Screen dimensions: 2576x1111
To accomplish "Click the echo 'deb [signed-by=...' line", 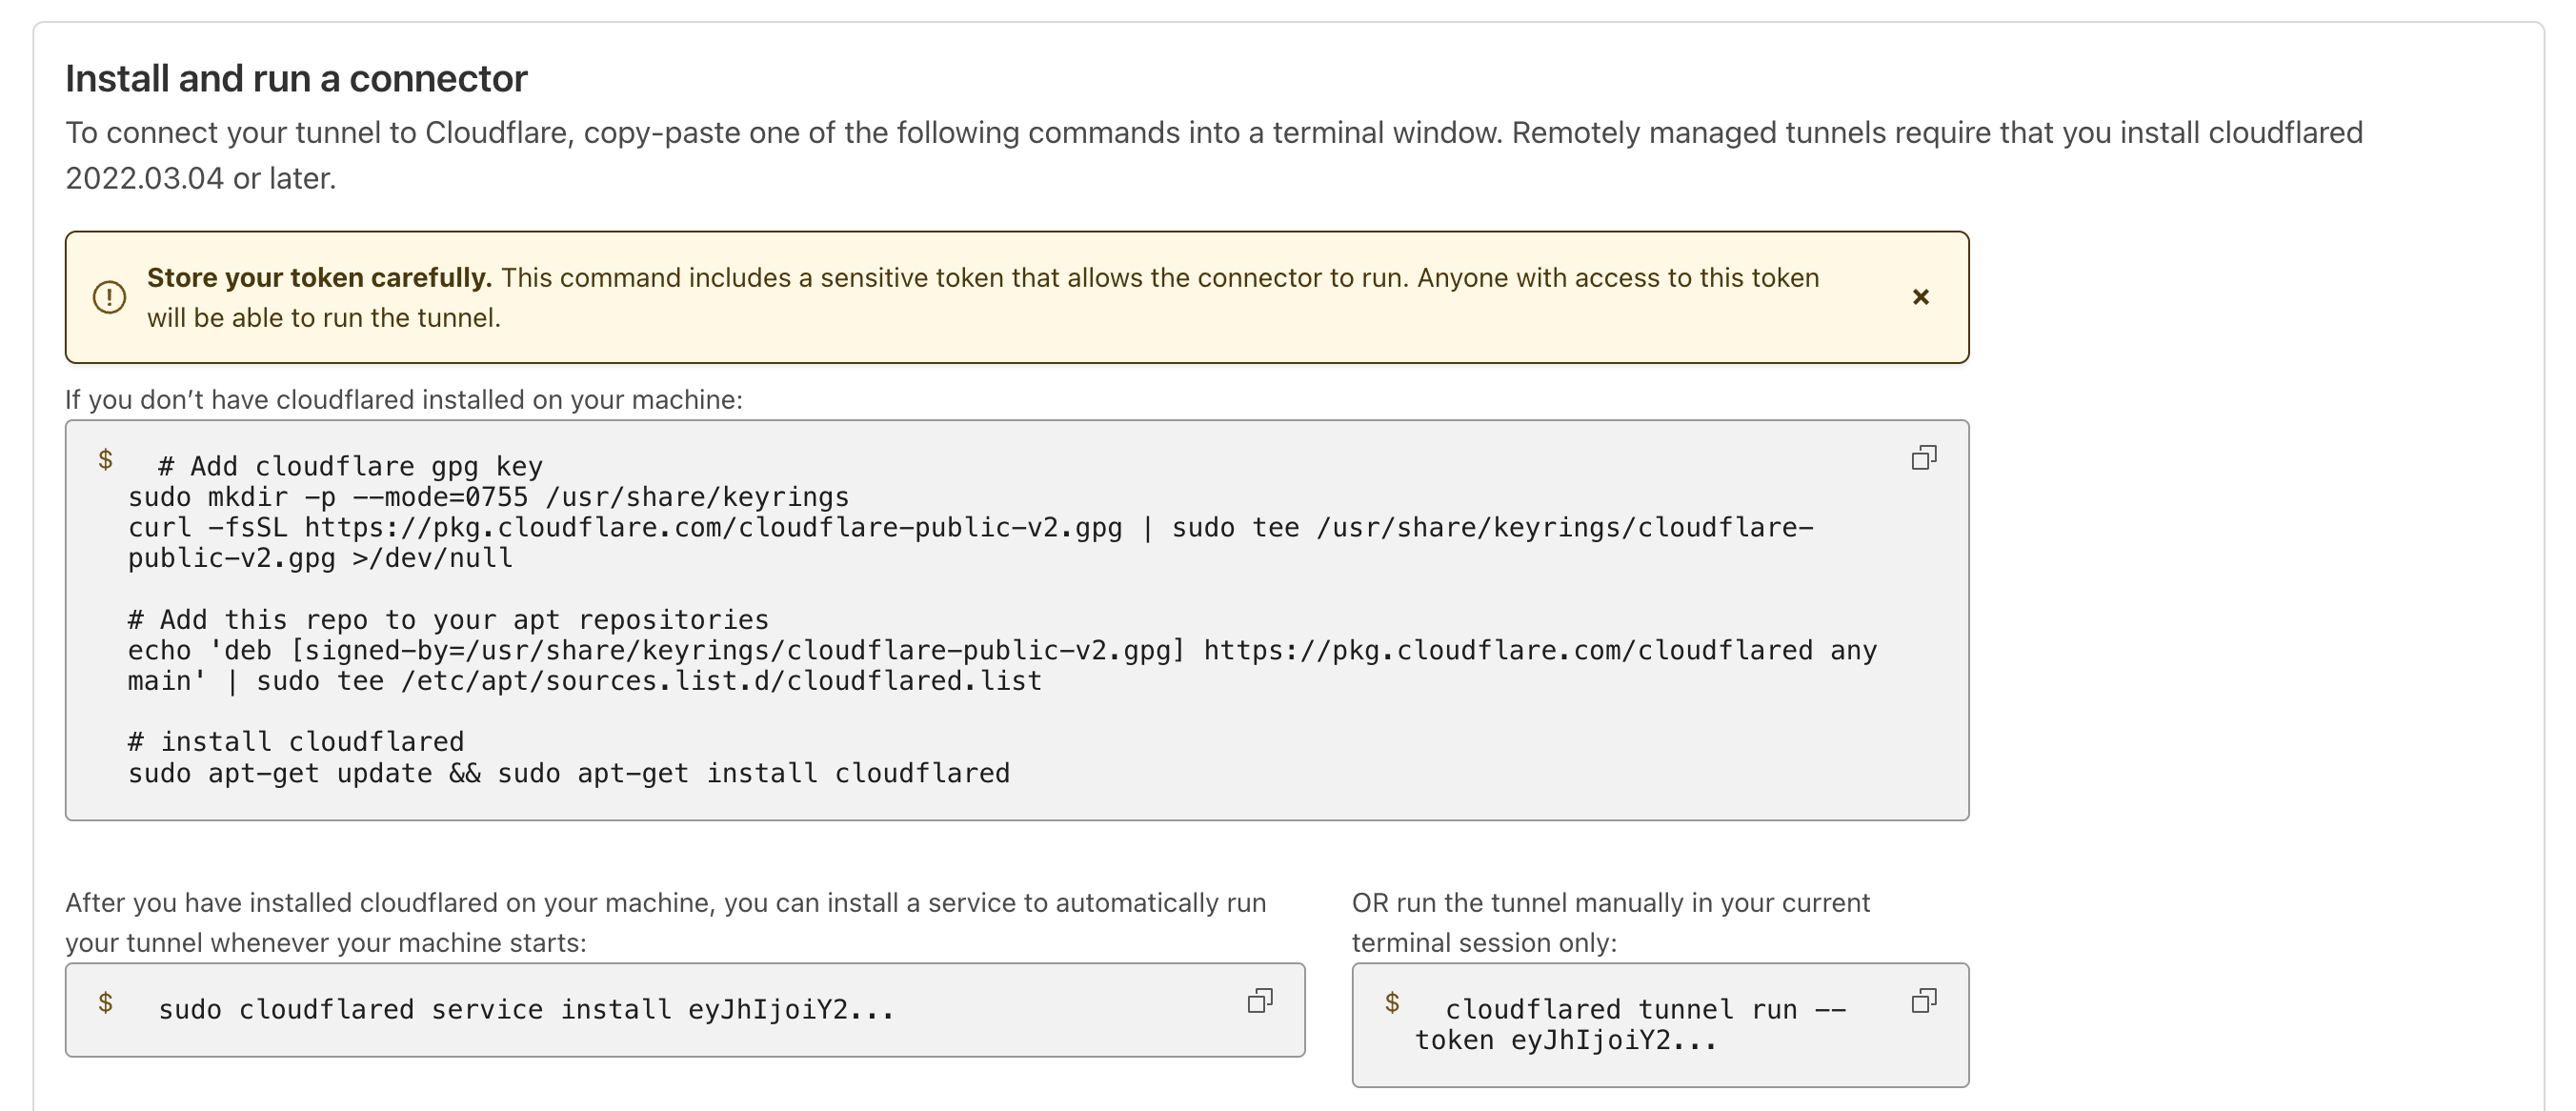I will (x=1001, y=651).
